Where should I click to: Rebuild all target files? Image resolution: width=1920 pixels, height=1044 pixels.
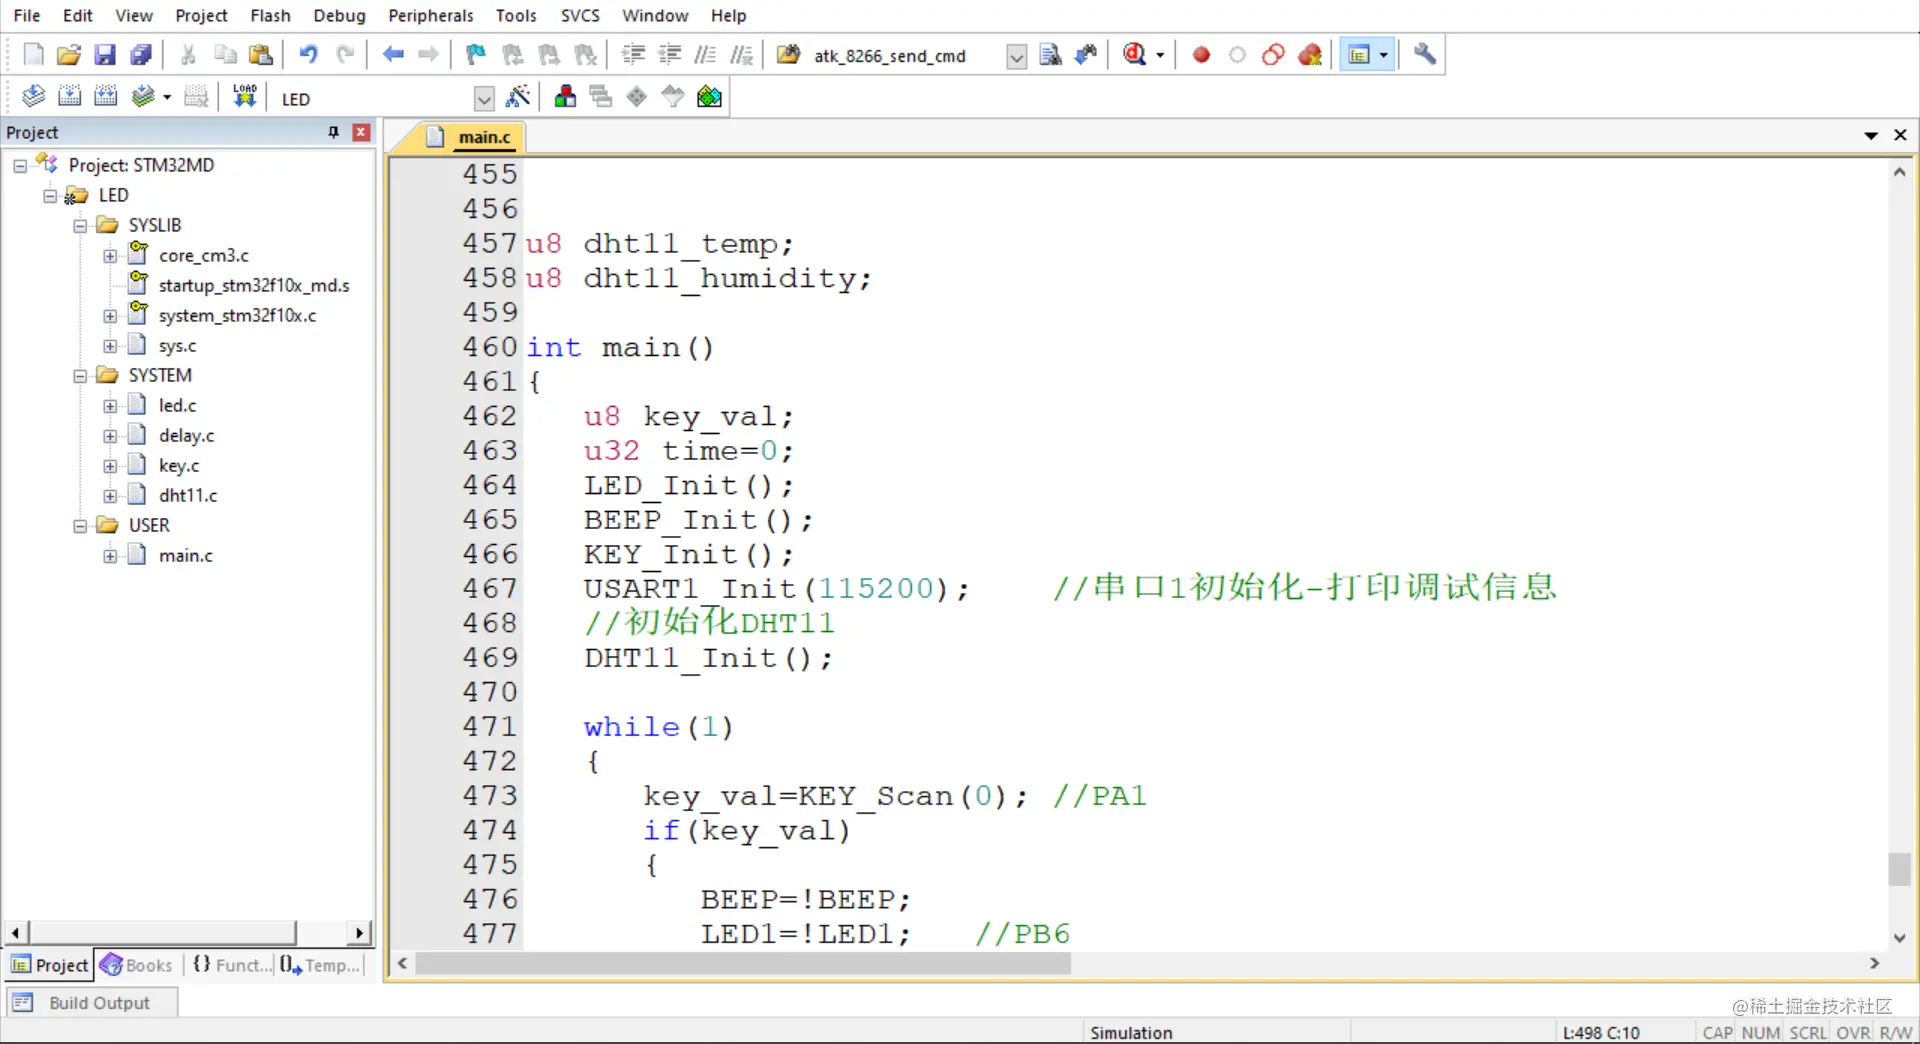point(105,95)
